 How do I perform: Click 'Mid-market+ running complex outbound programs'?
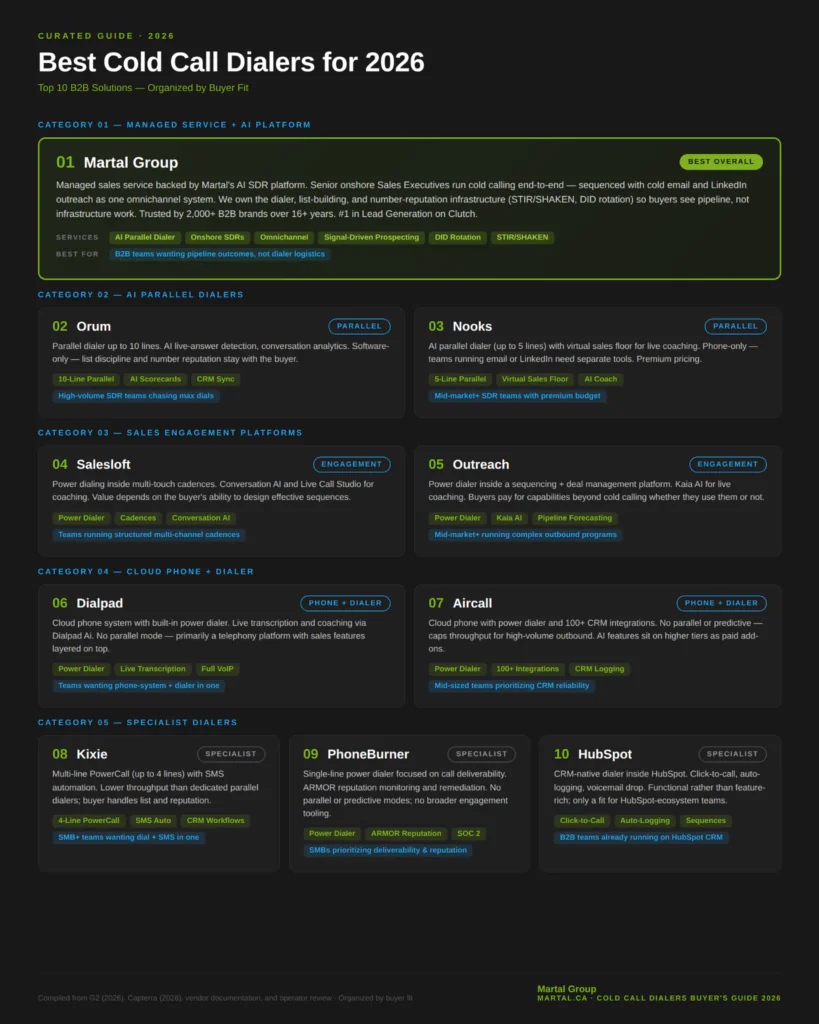526,535
